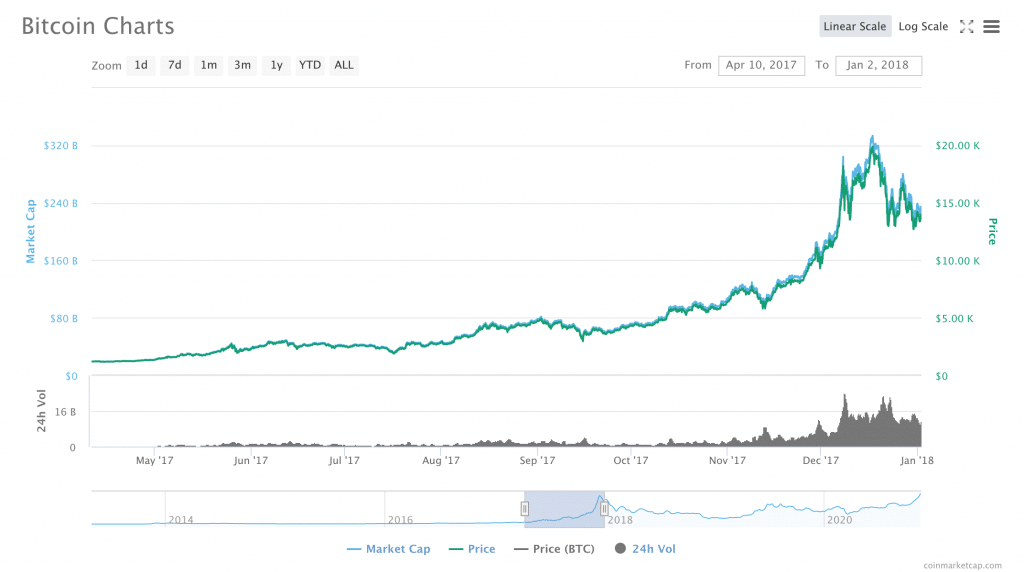This screenshot has height=572, width=1024.
Task: Set zoom to 1d
Action: pos(141,66)
